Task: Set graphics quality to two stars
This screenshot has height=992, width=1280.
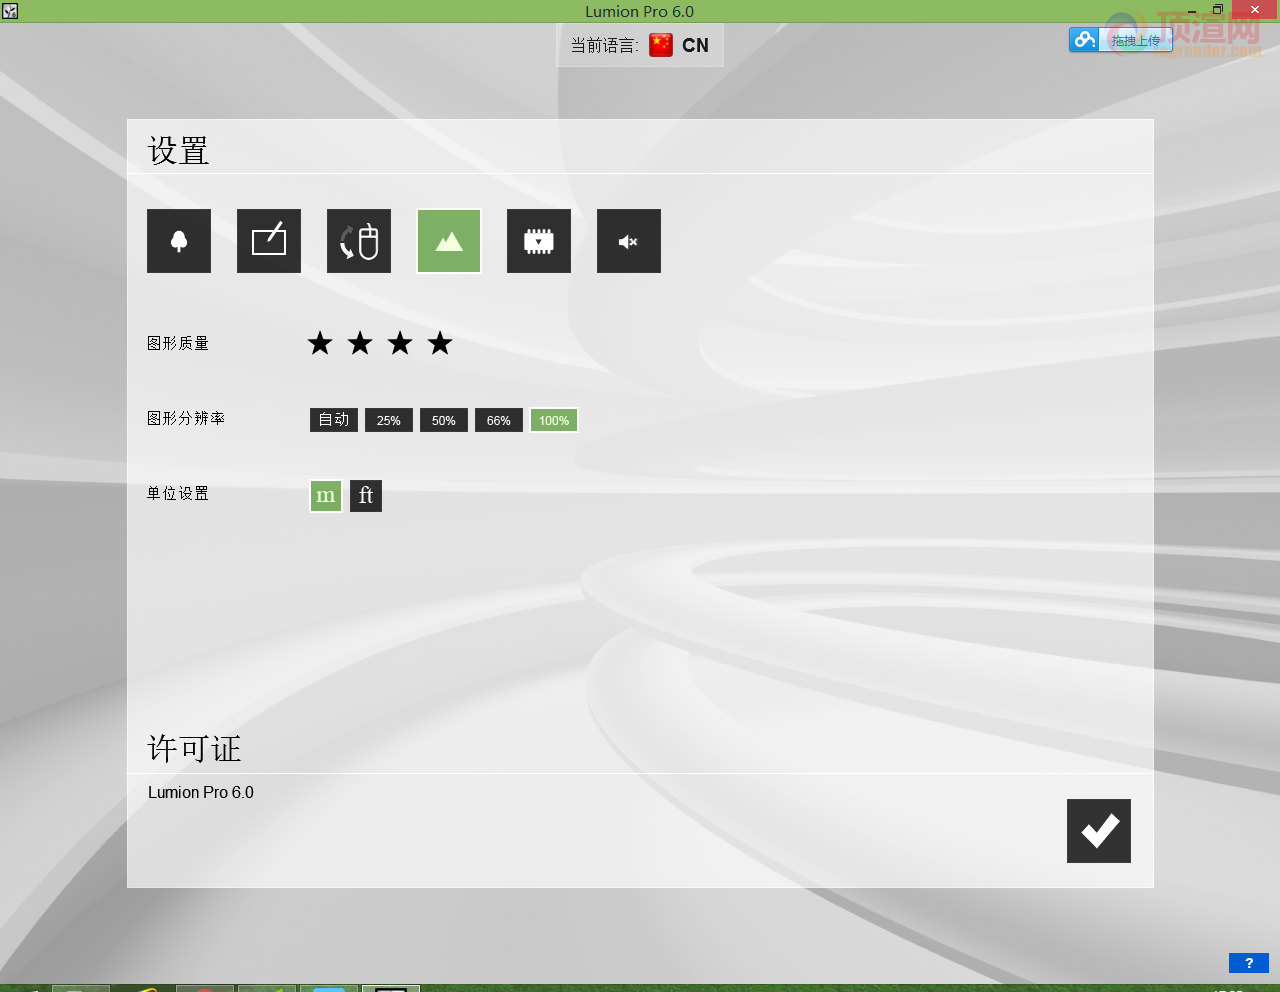Action: [360, 343]
